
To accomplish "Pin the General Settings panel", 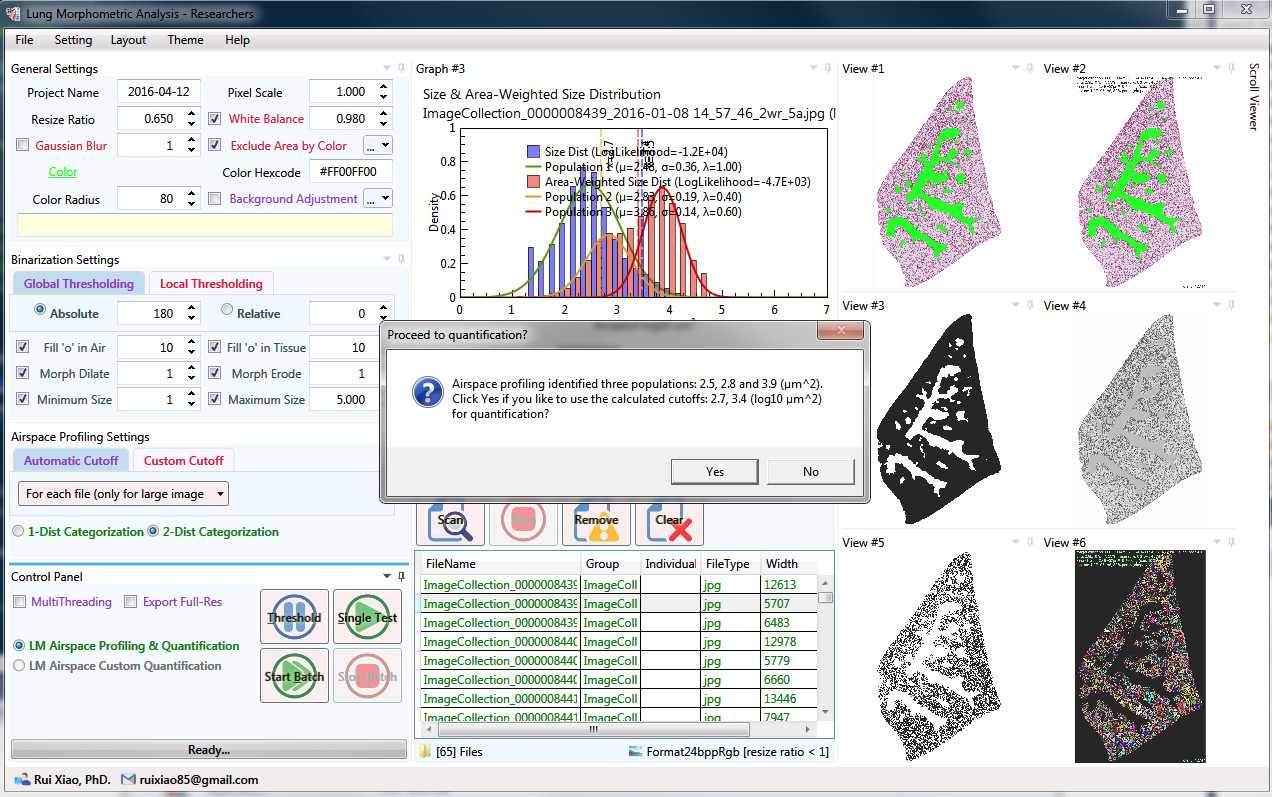I will point(401,69).
